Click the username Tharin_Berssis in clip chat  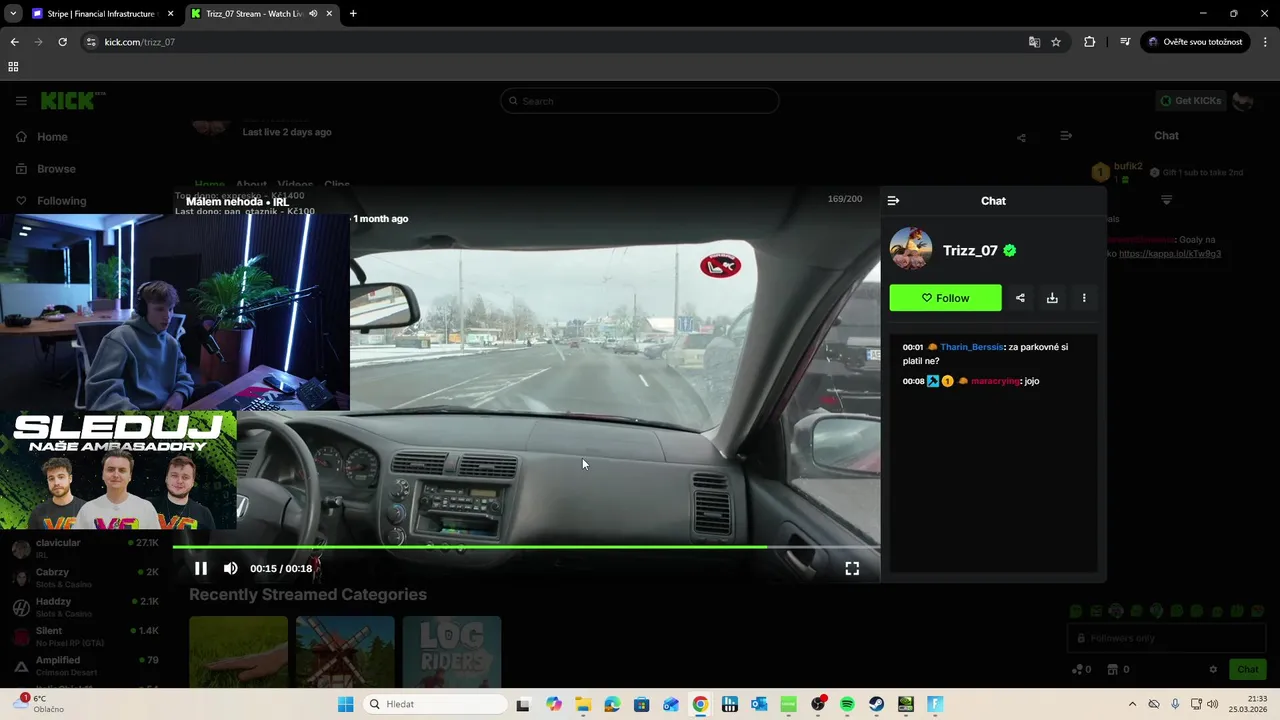(971, 347)
